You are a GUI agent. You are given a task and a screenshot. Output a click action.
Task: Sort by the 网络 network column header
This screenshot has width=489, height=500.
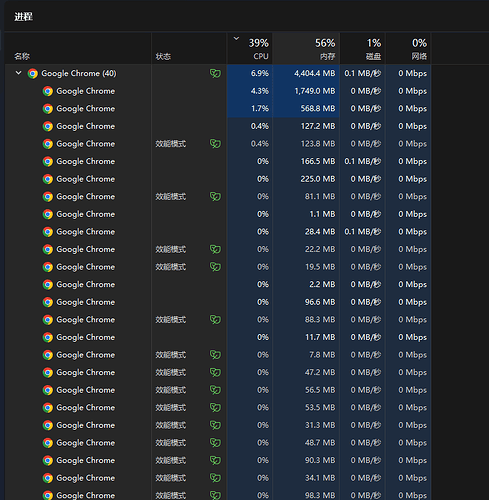[x=408, y=48]
